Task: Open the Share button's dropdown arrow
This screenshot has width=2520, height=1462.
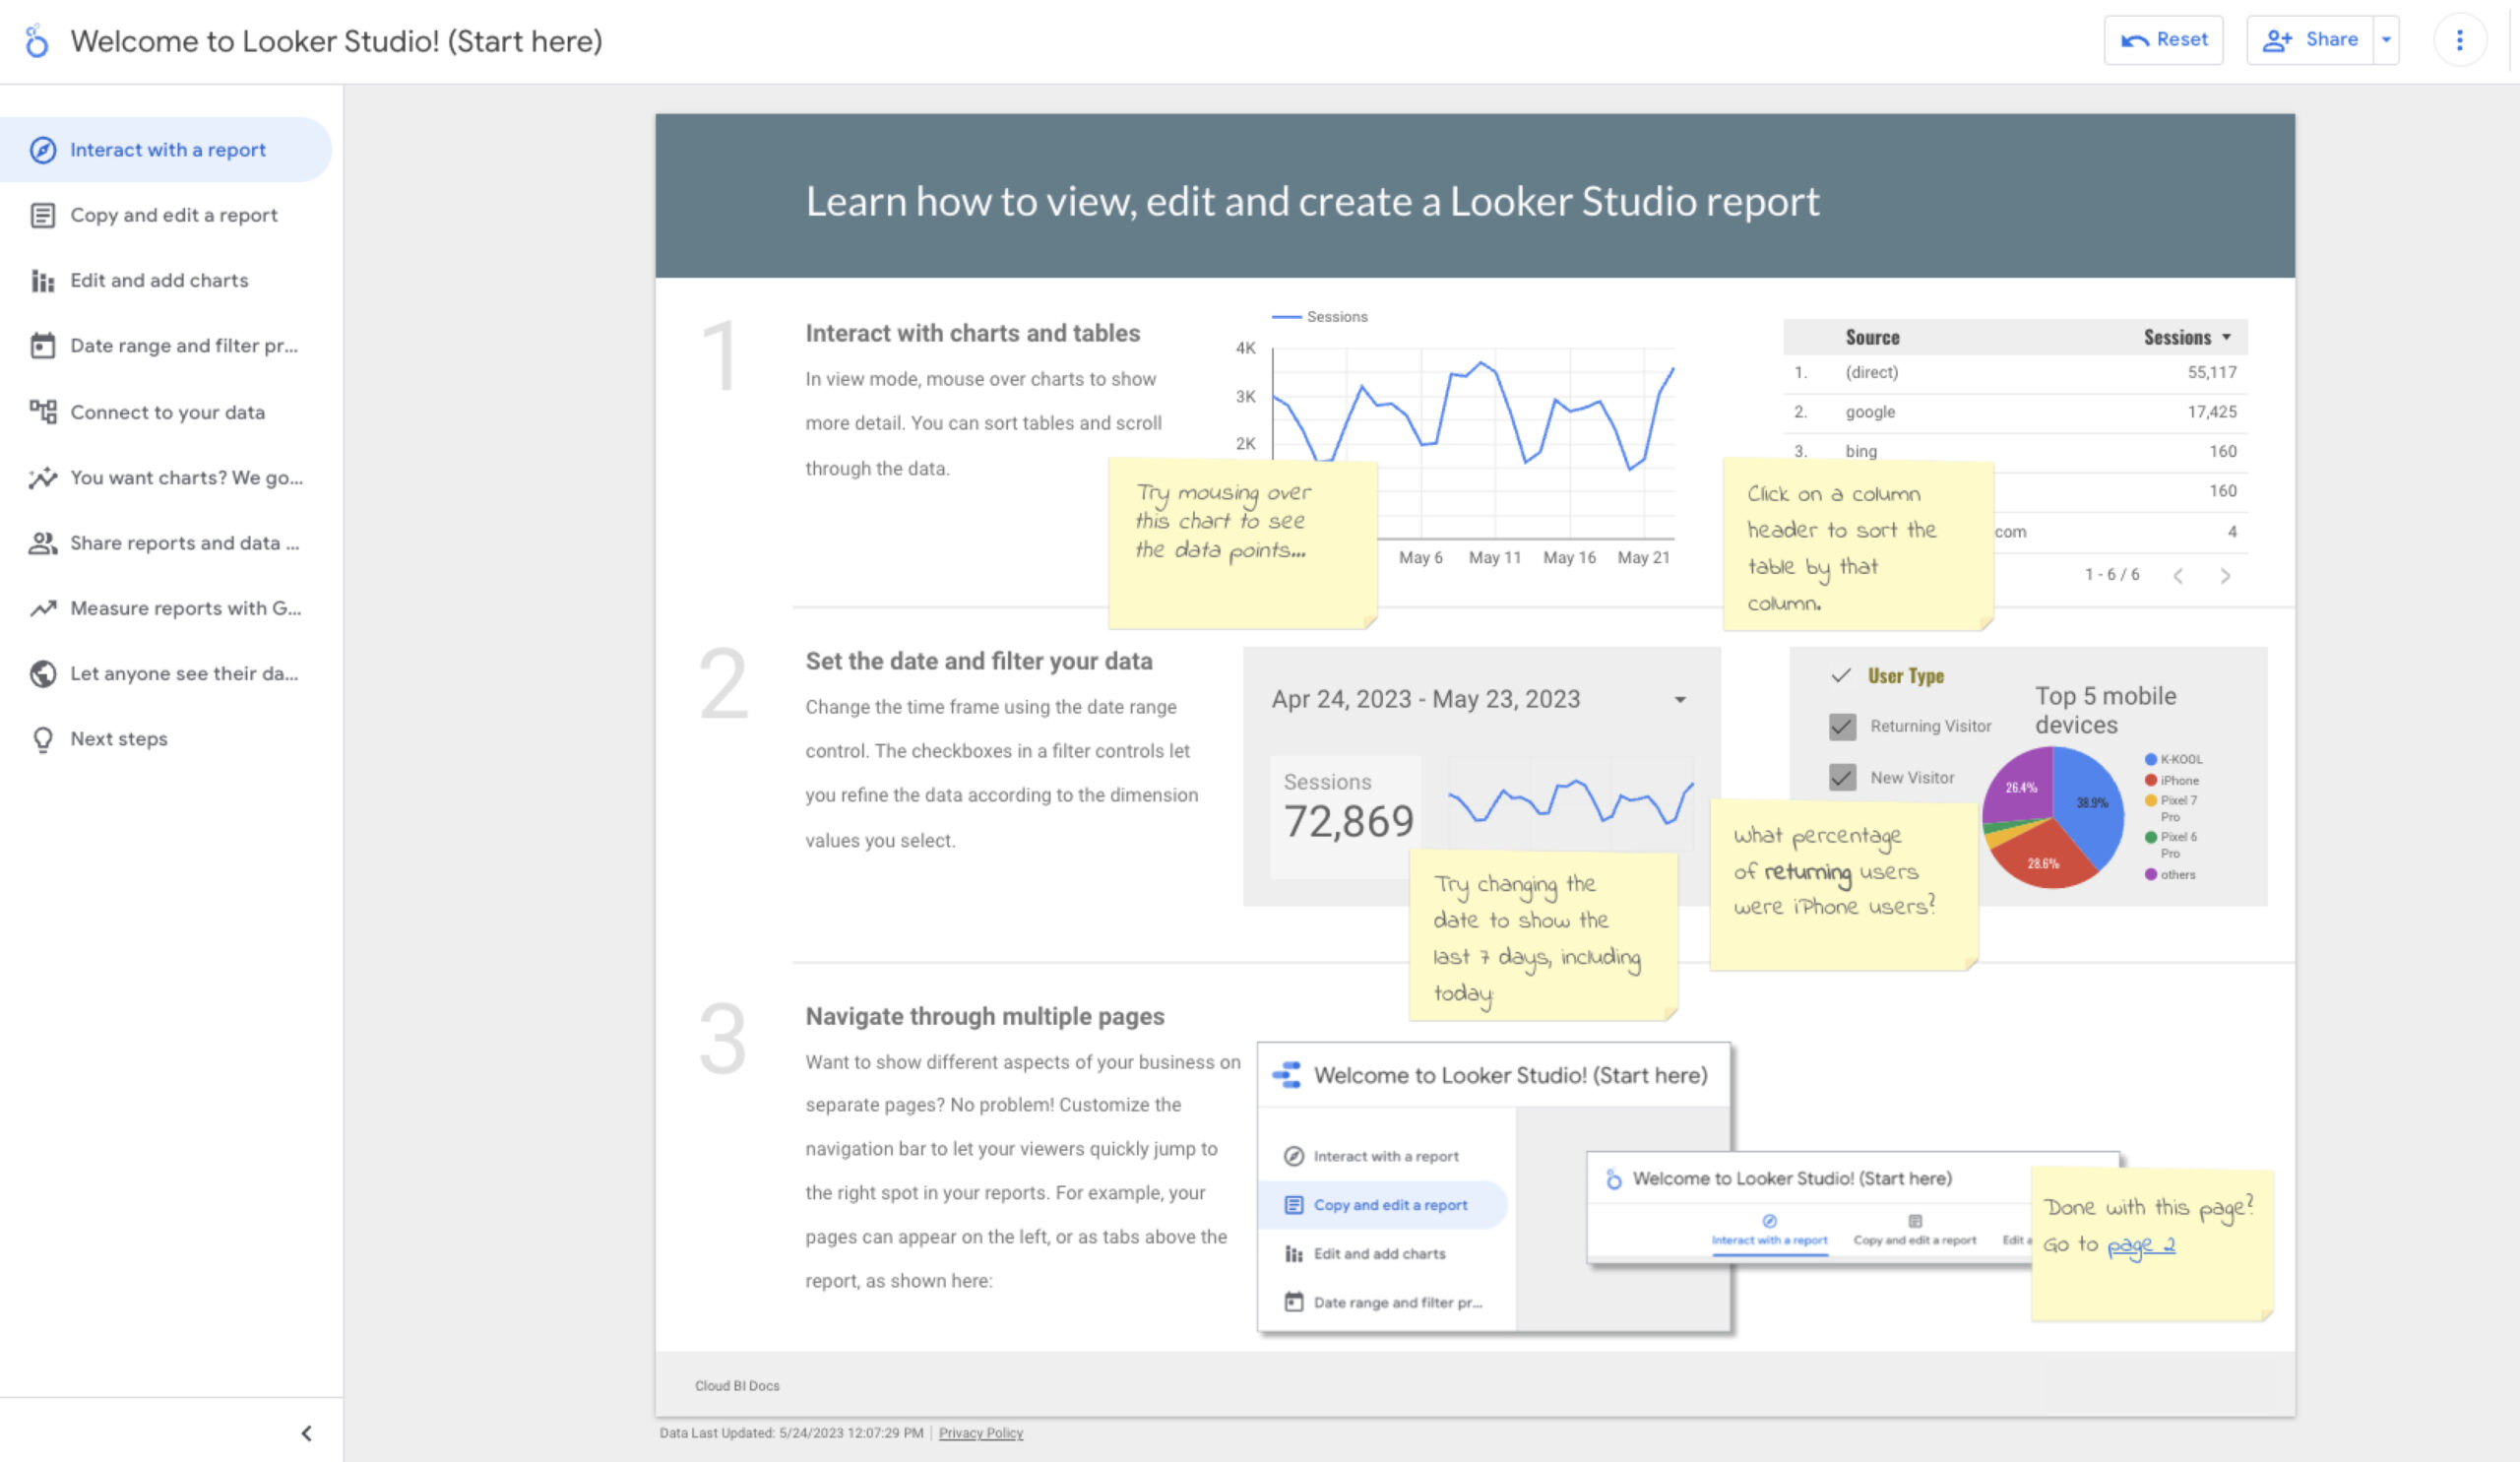Action: (x=2387, y=40)
